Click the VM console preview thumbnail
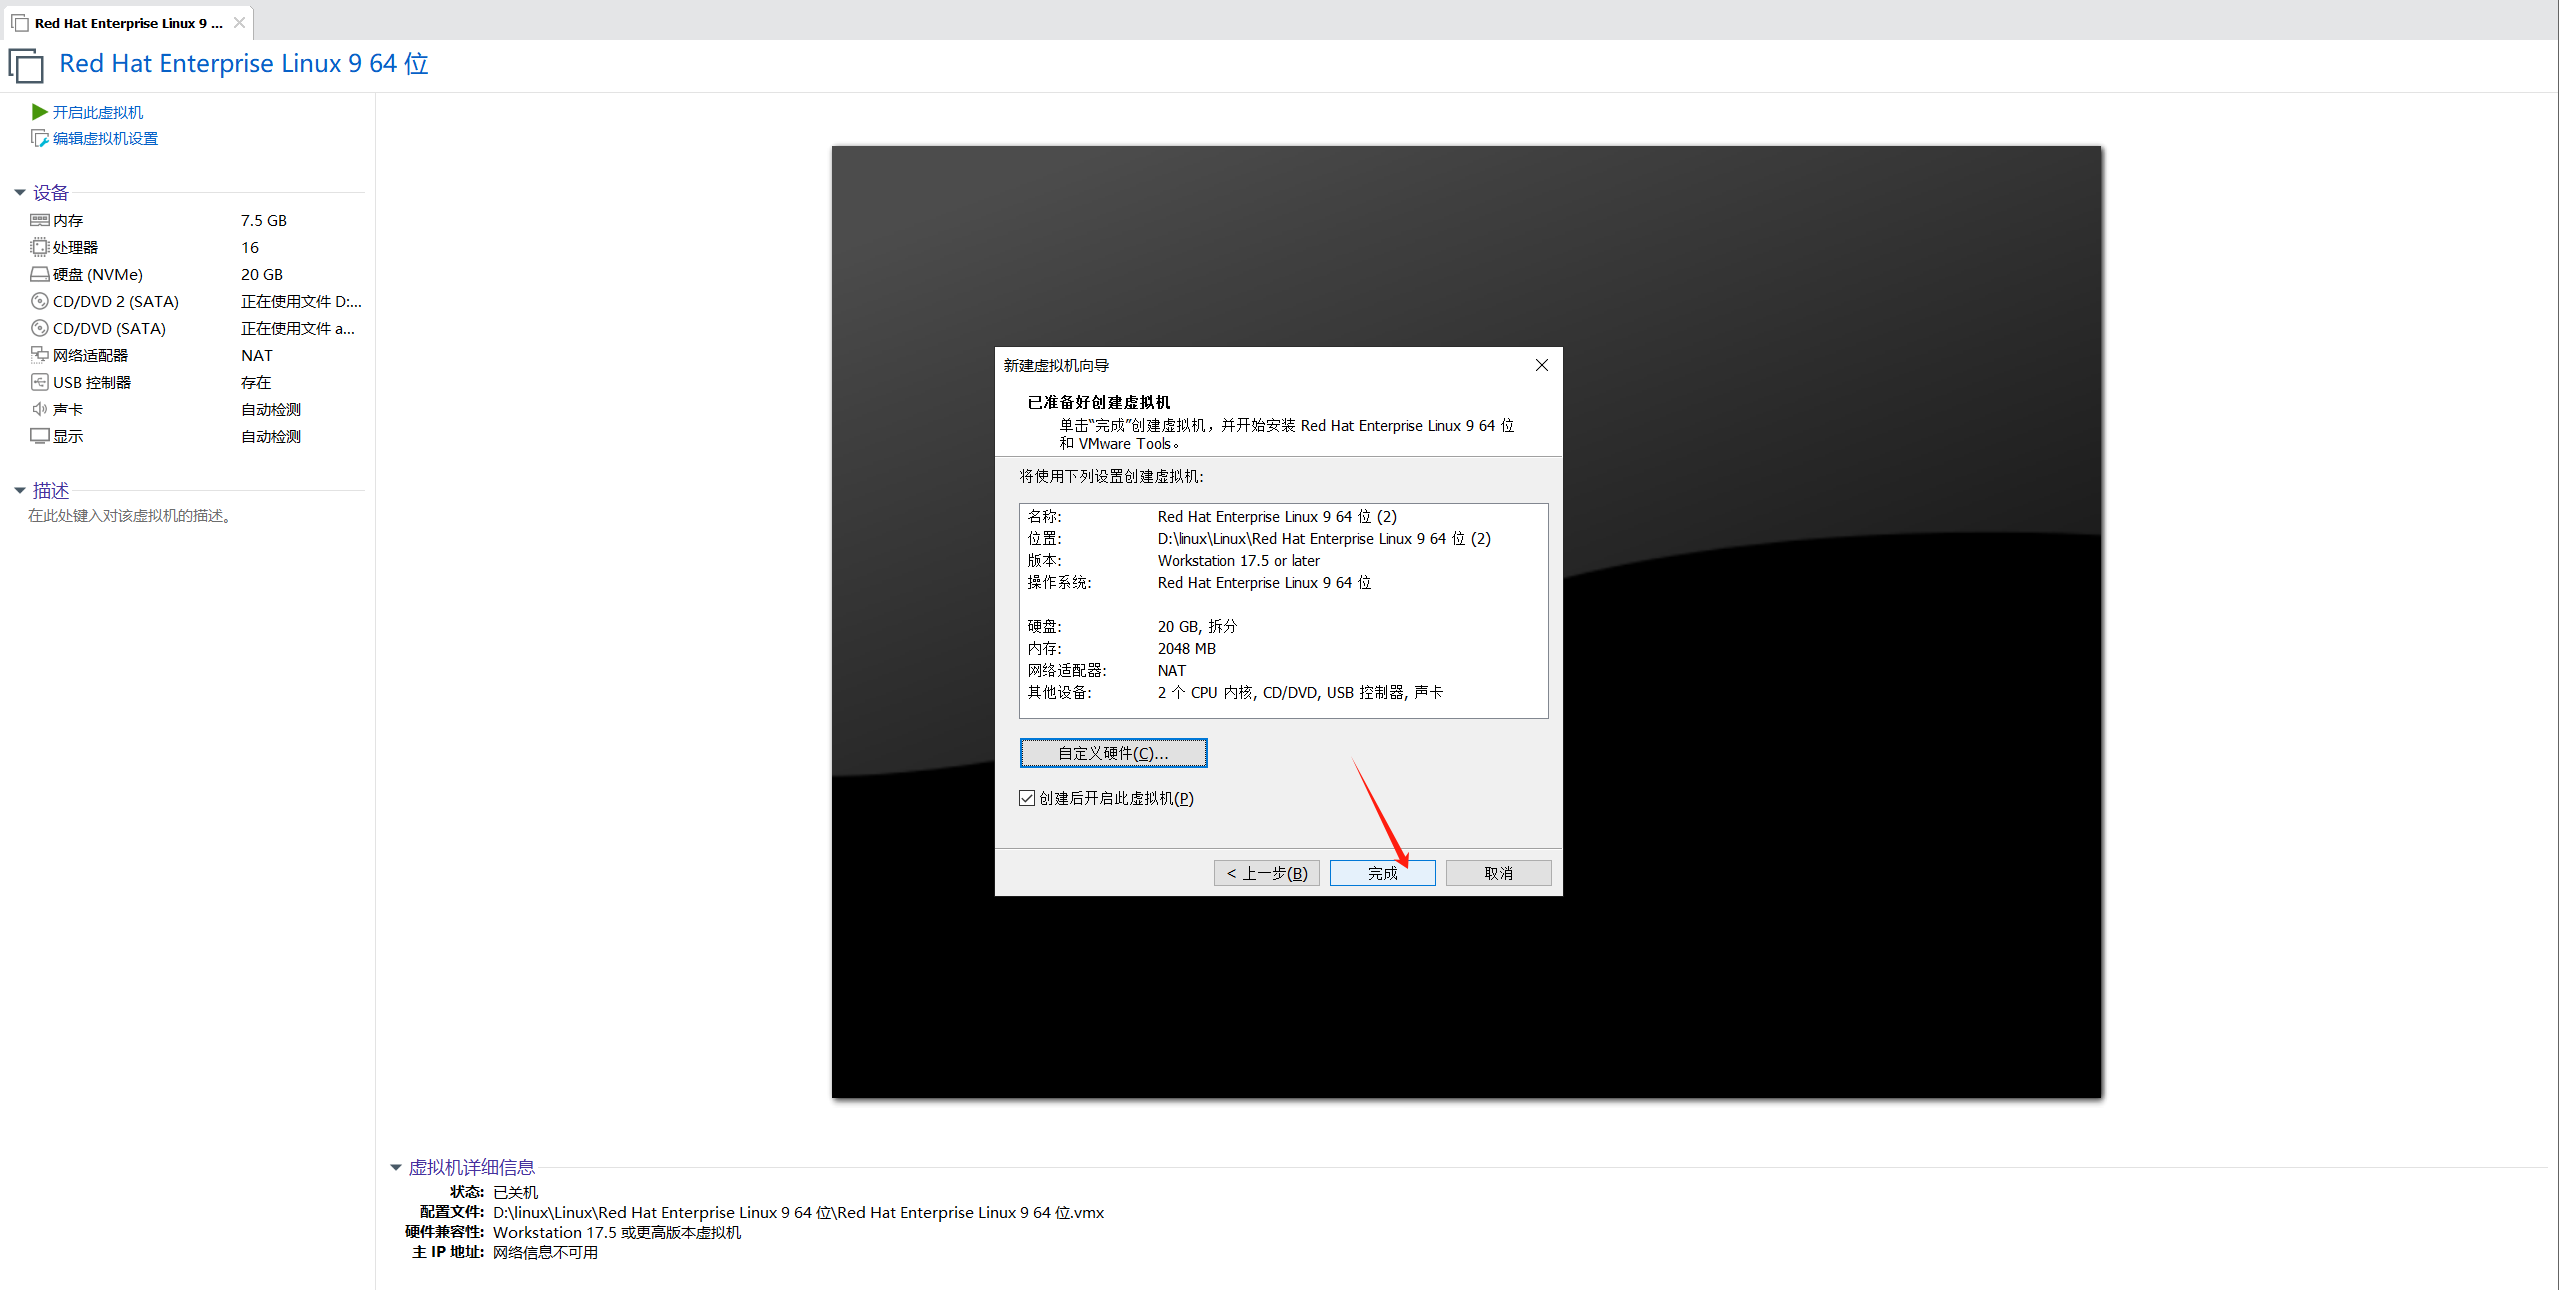 coord(1466,622)
